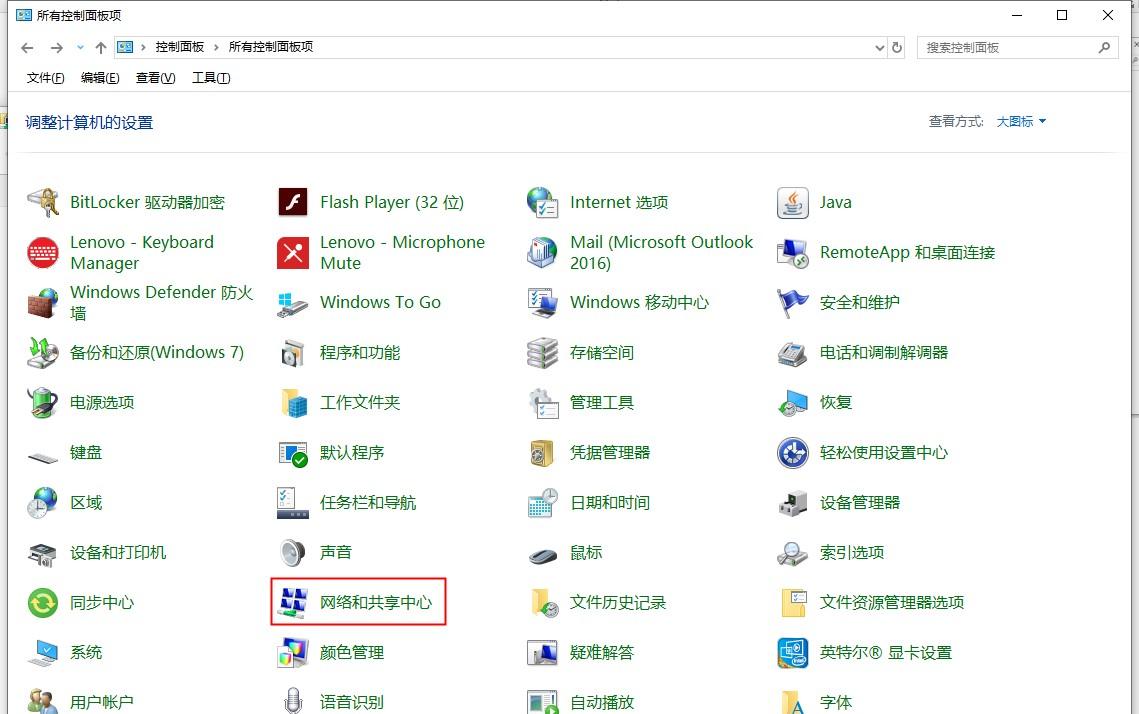Open Lenovo Keyboard Manager icon
The height and width of the screenshot is (714, 1139).
tap(43, 252)
